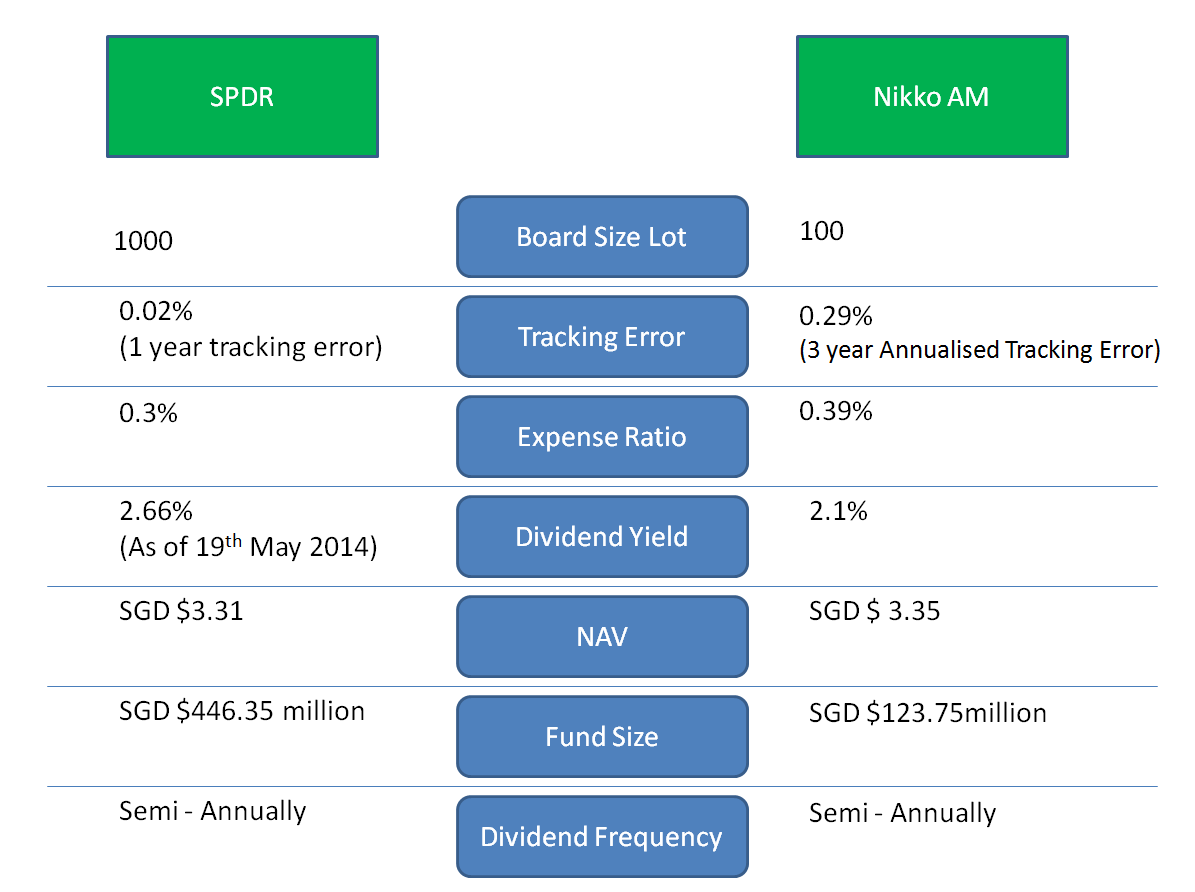The height and width of the screenshot is (892, 1195).
Task: Click the 0.02% tracking error value
Action: tap(156, 311)
